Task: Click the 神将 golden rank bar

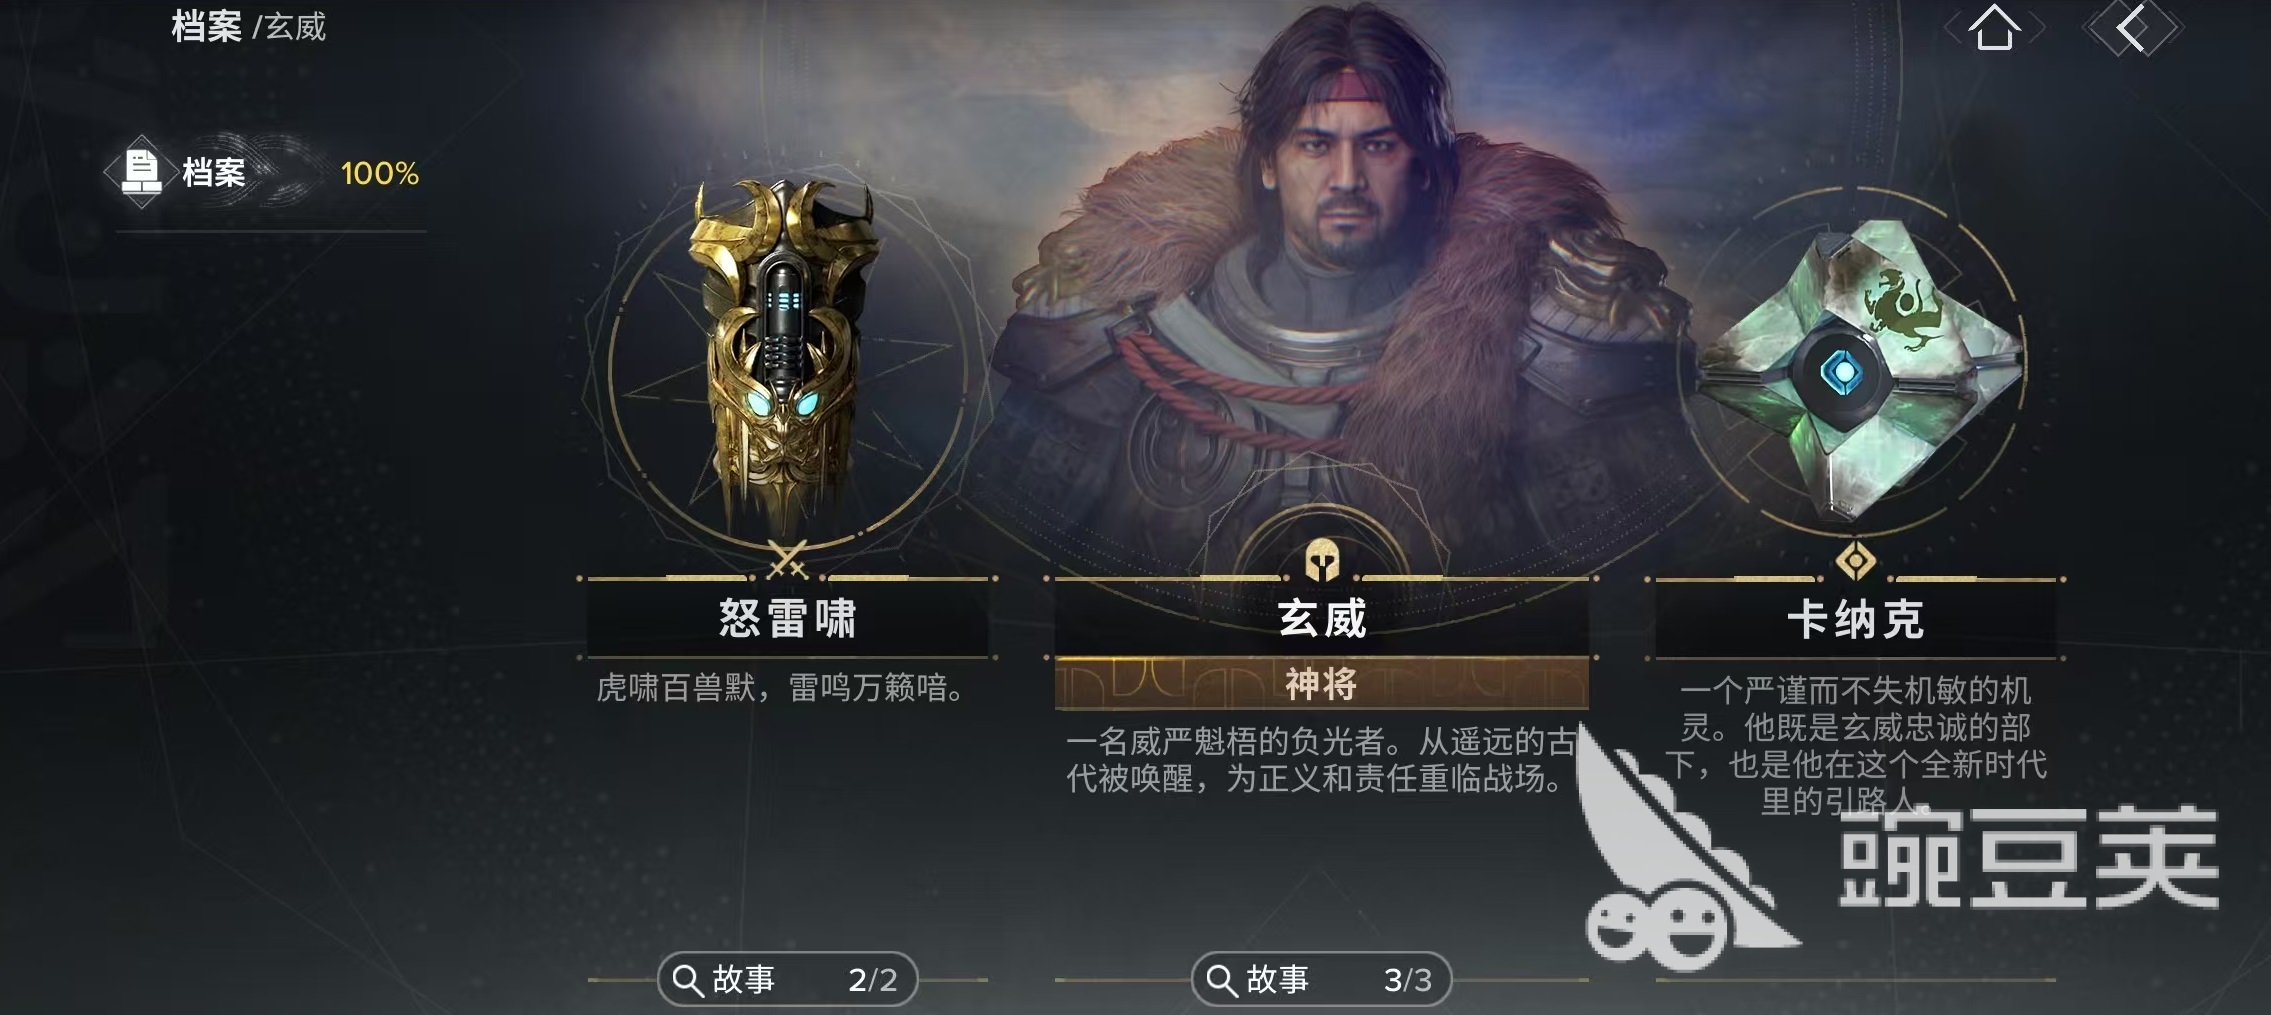Action: coord(1322,685)
